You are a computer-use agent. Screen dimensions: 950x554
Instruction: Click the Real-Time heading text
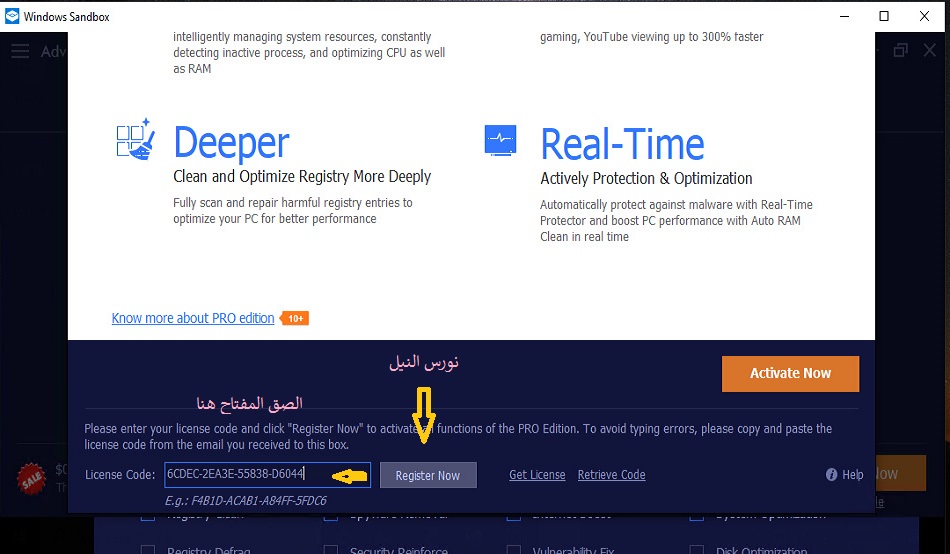pyautogui.click(x=622, y=144)
